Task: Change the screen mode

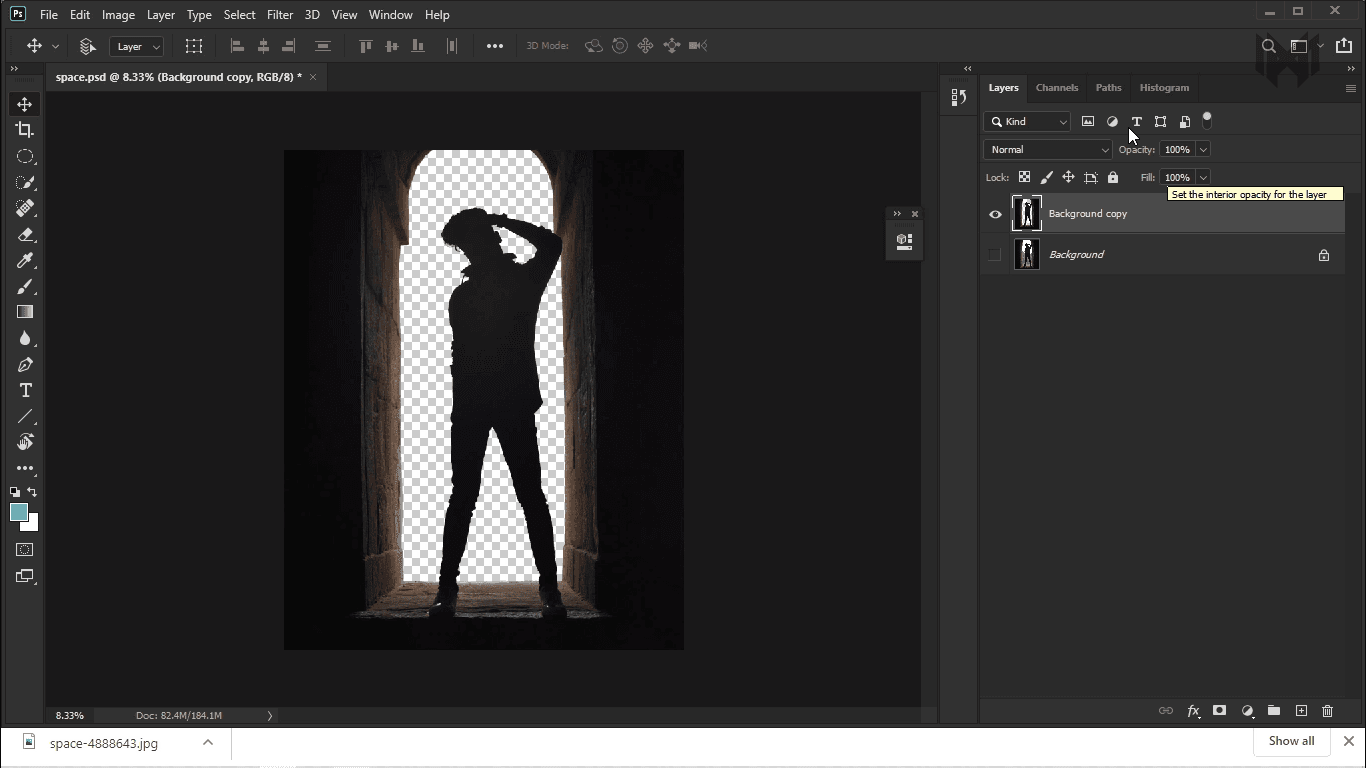Action: [x=25, y=576]
